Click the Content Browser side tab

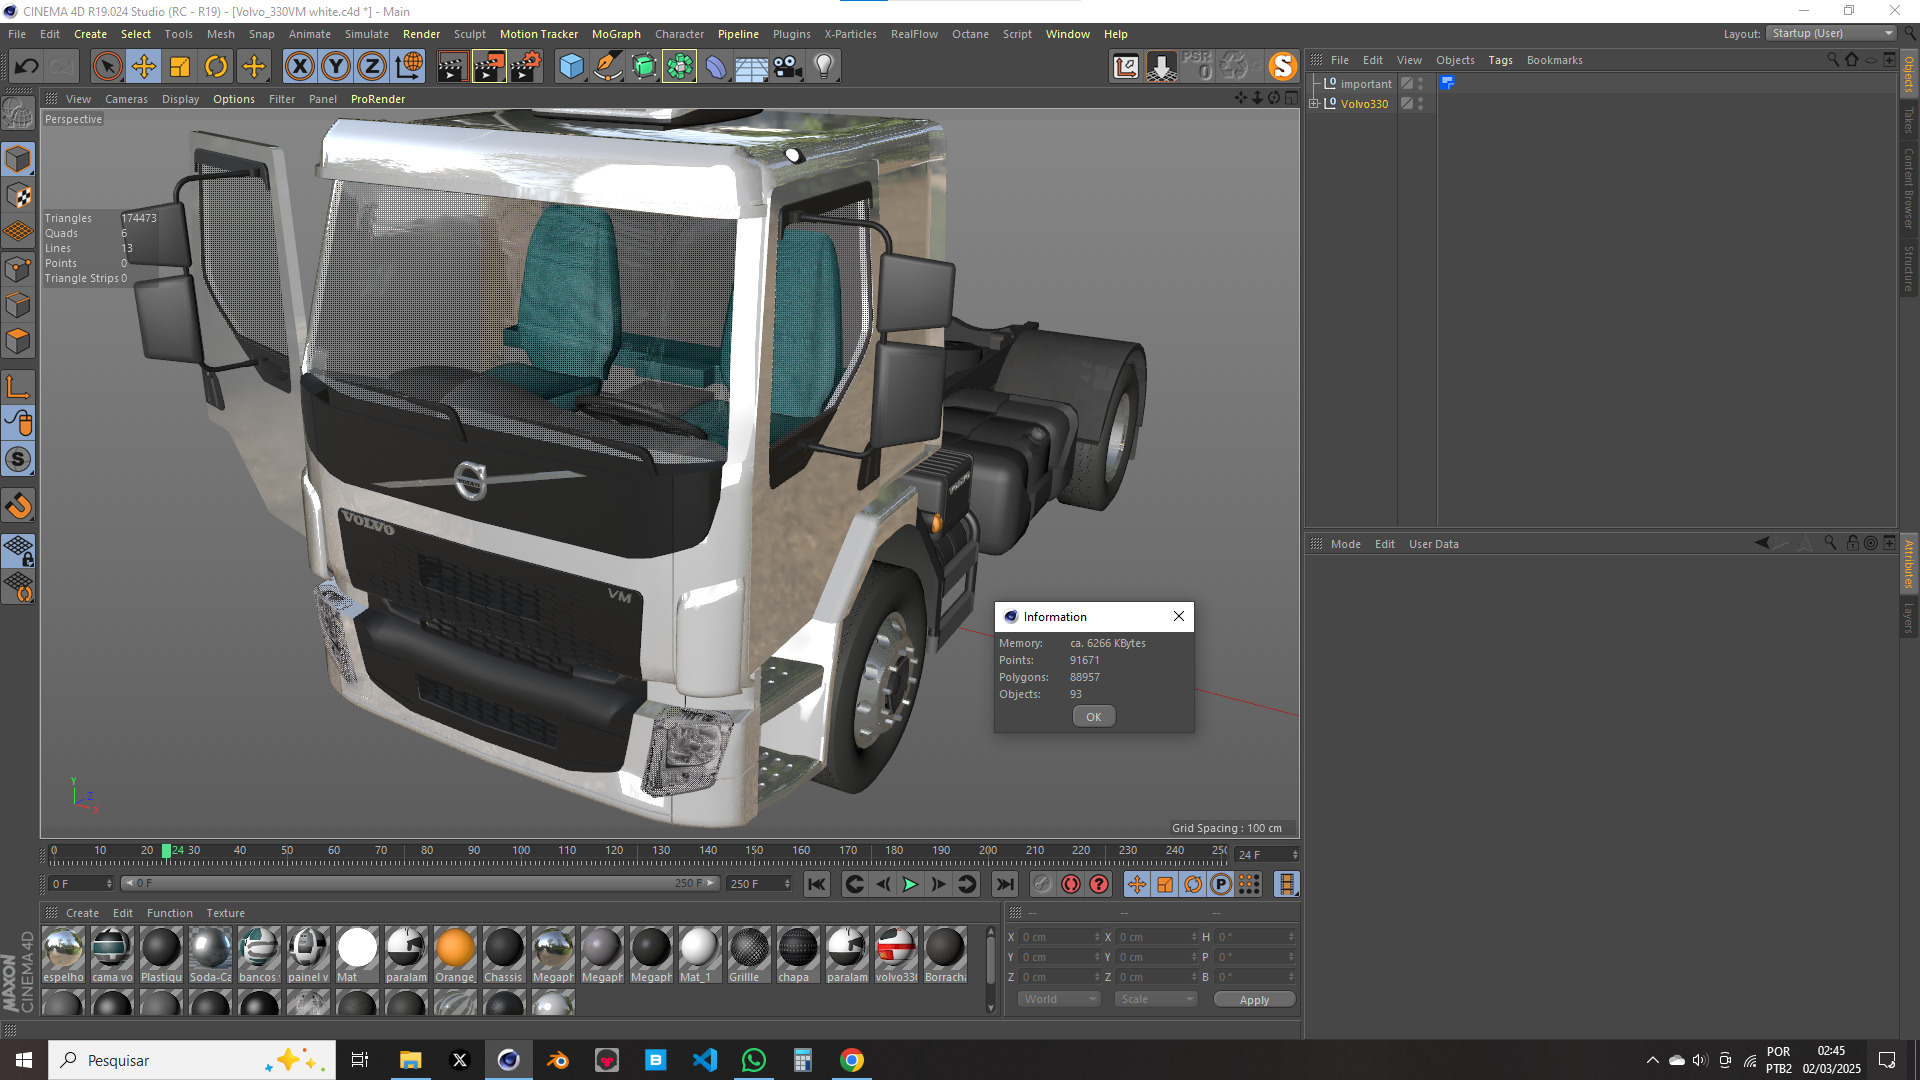[1909, 188]
